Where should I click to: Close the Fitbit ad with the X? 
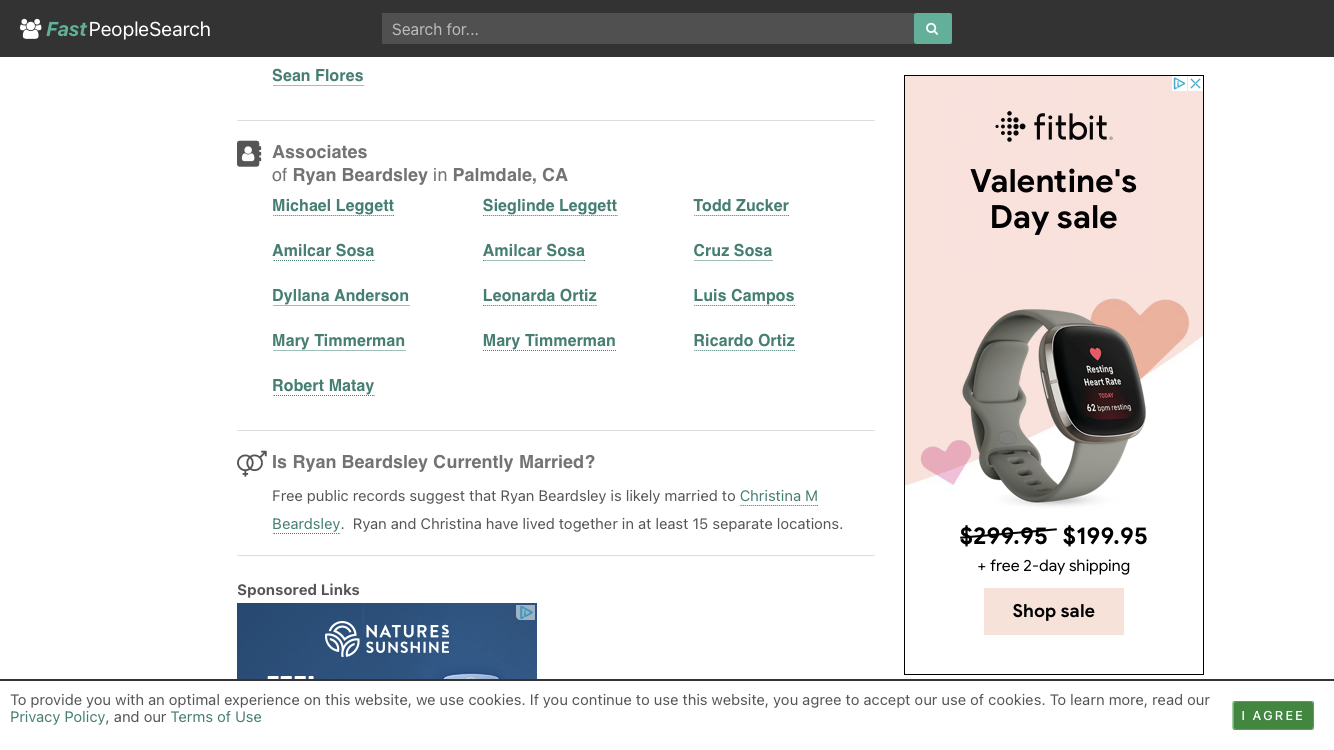[x=1195, y=84]
